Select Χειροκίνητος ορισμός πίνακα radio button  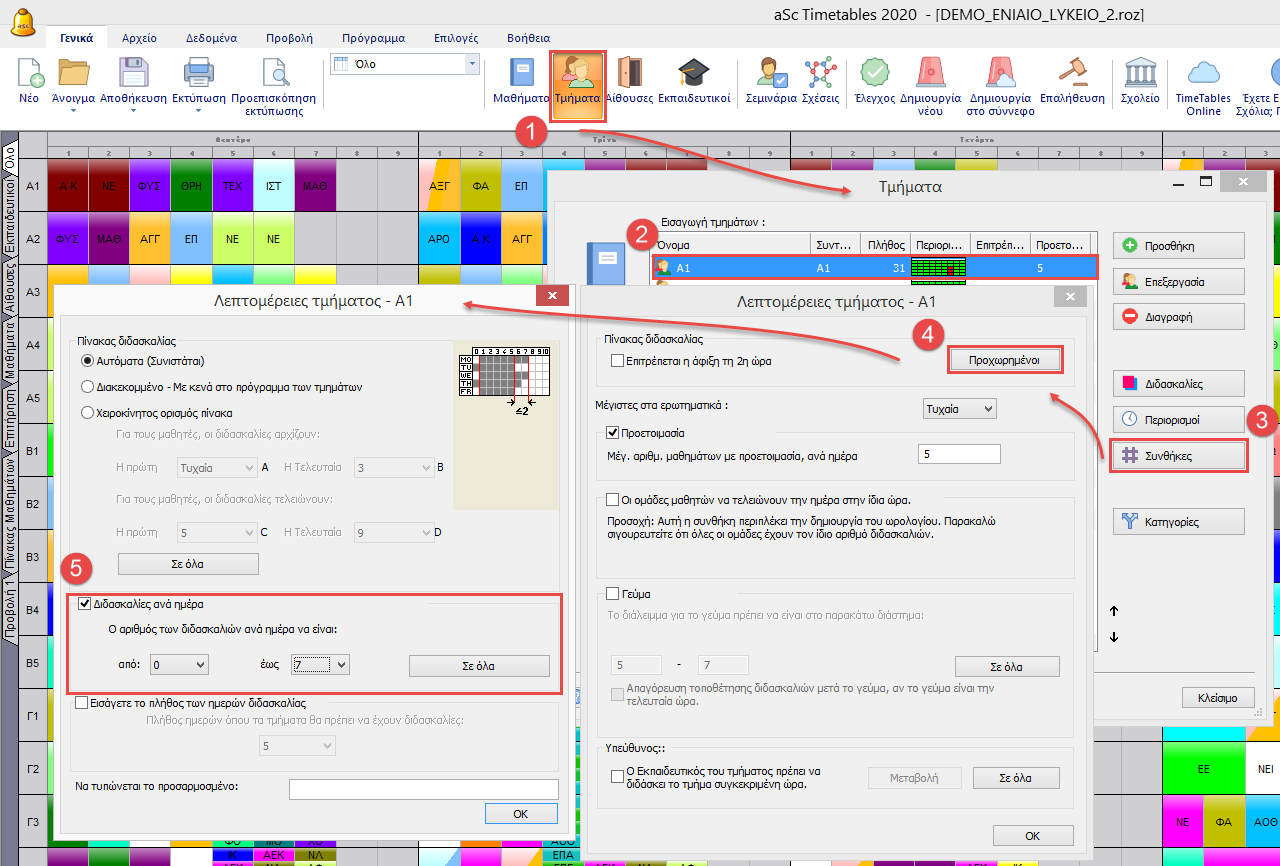tap(87, 412)
